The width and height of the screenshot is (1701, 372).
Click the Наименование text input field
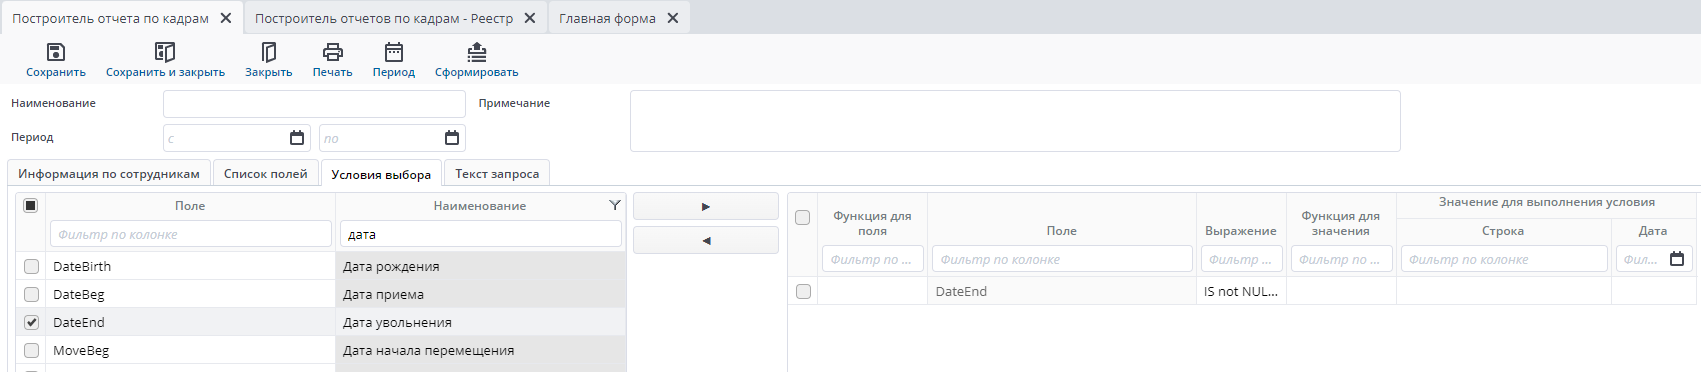pyautogui.click(x=314, y=104)
